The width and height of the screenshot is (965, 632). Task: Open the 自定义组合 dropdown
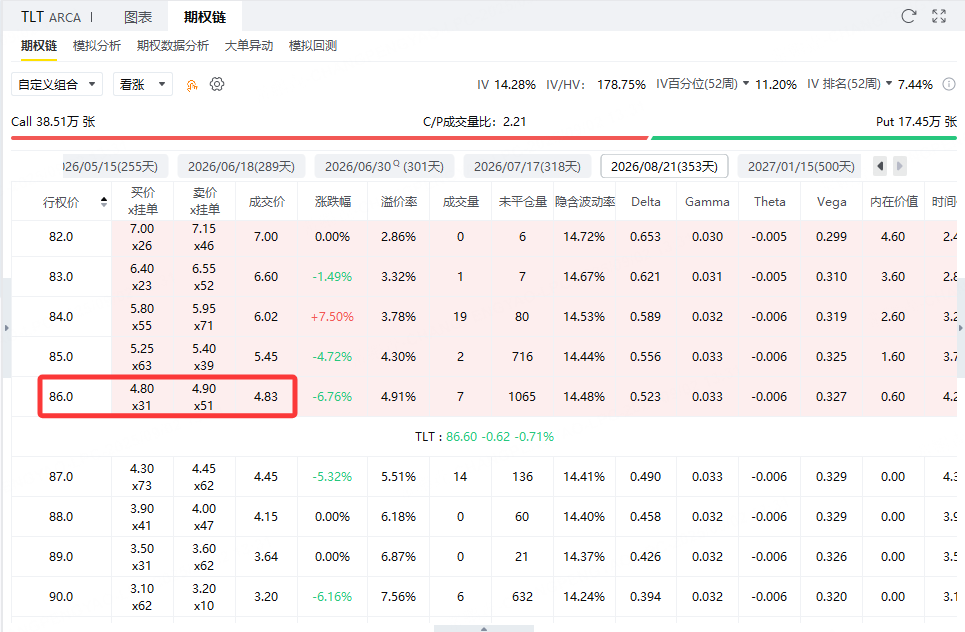[x=57, y=84]
